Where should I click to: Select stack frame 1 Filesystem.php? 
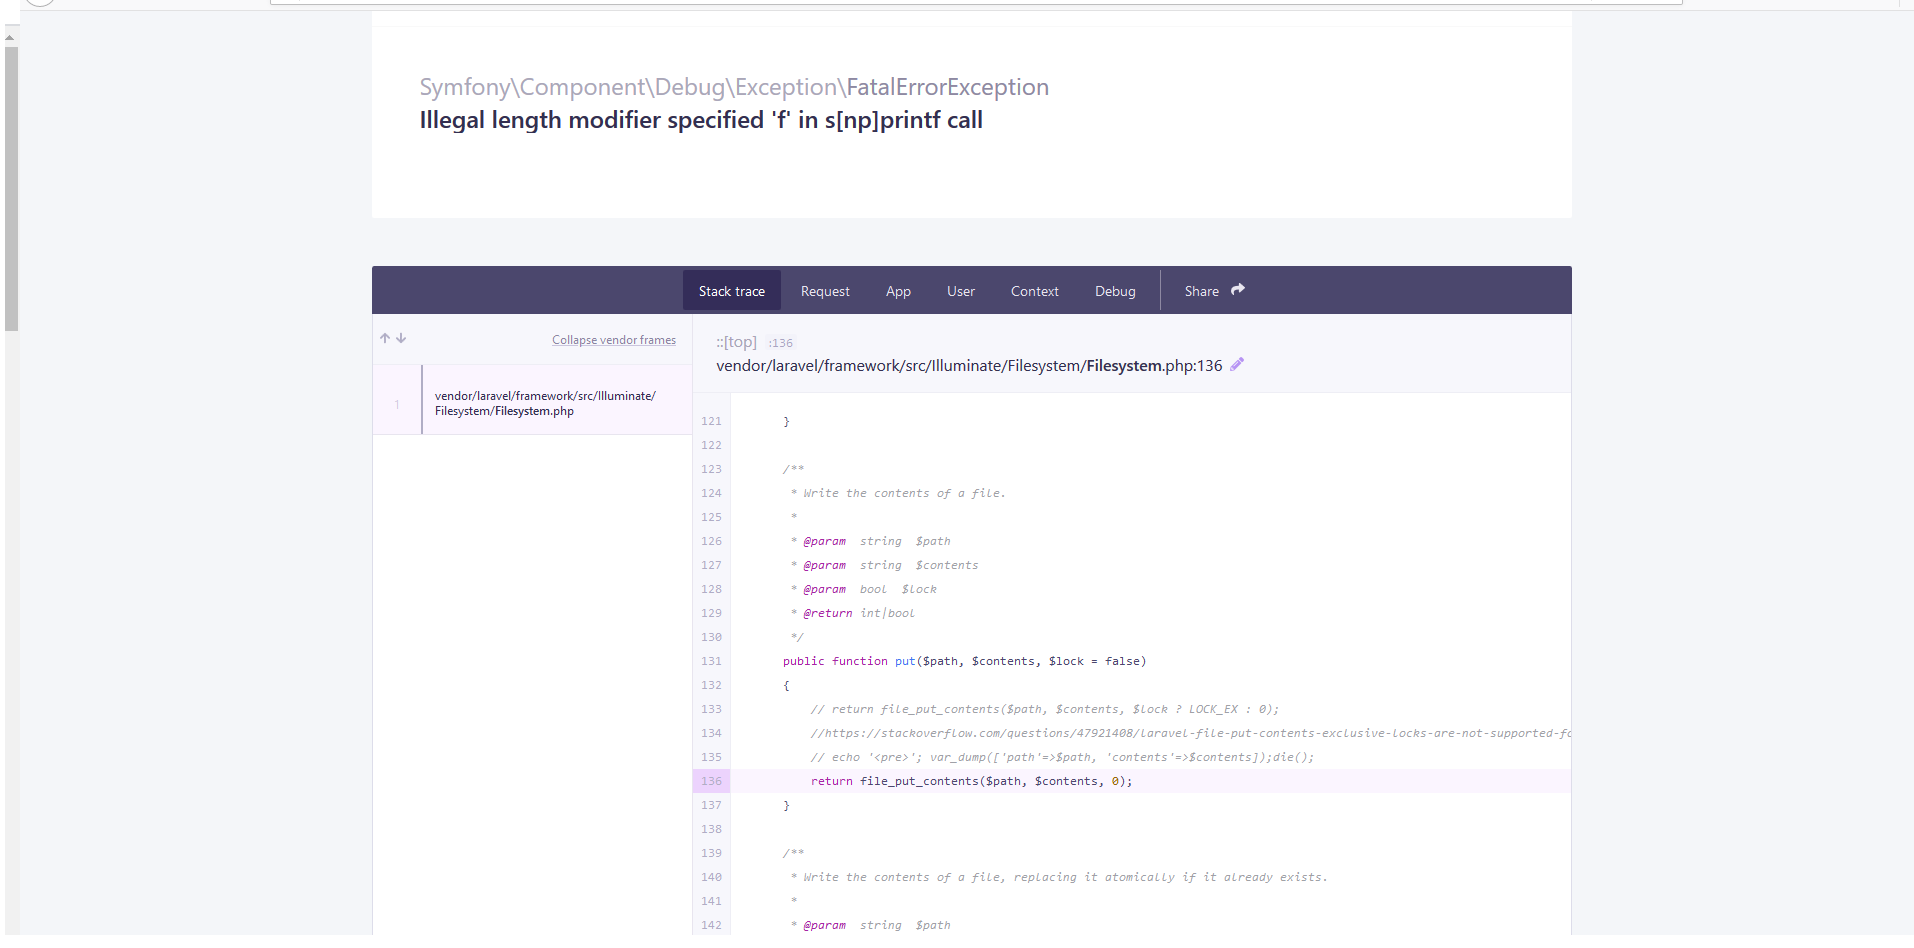545,403
